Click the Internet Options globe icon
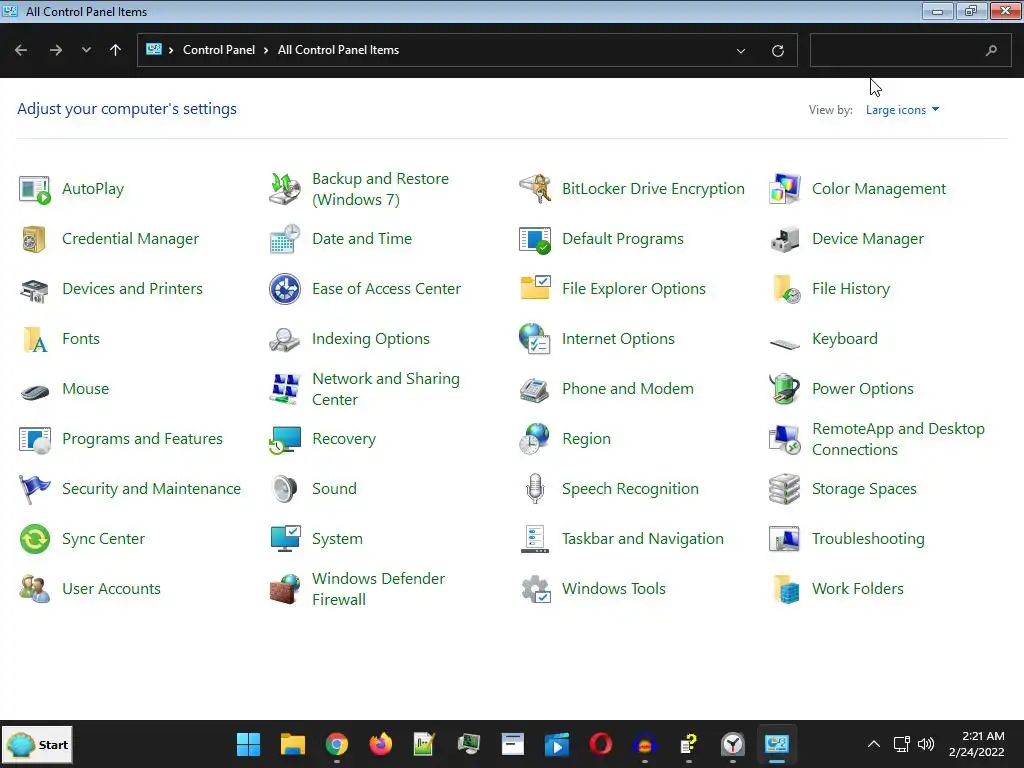Viewport: 1024px width, 768px height. [535, 338]
